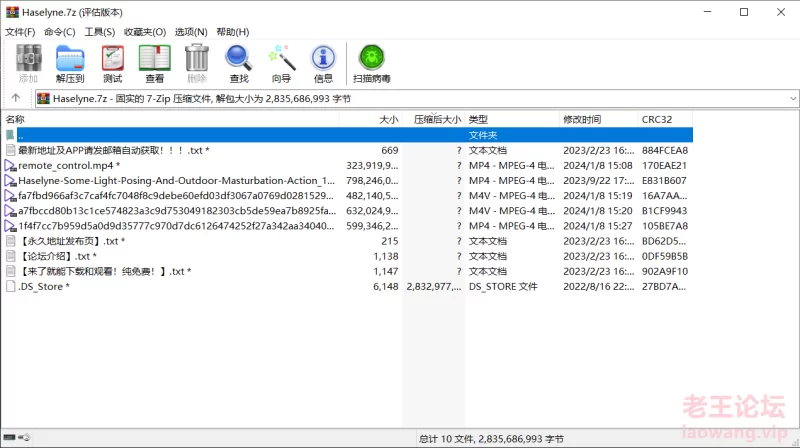Click the date 2024/1/8 15:27
Viewport: 800px width, 448px height.
(598, 226)
